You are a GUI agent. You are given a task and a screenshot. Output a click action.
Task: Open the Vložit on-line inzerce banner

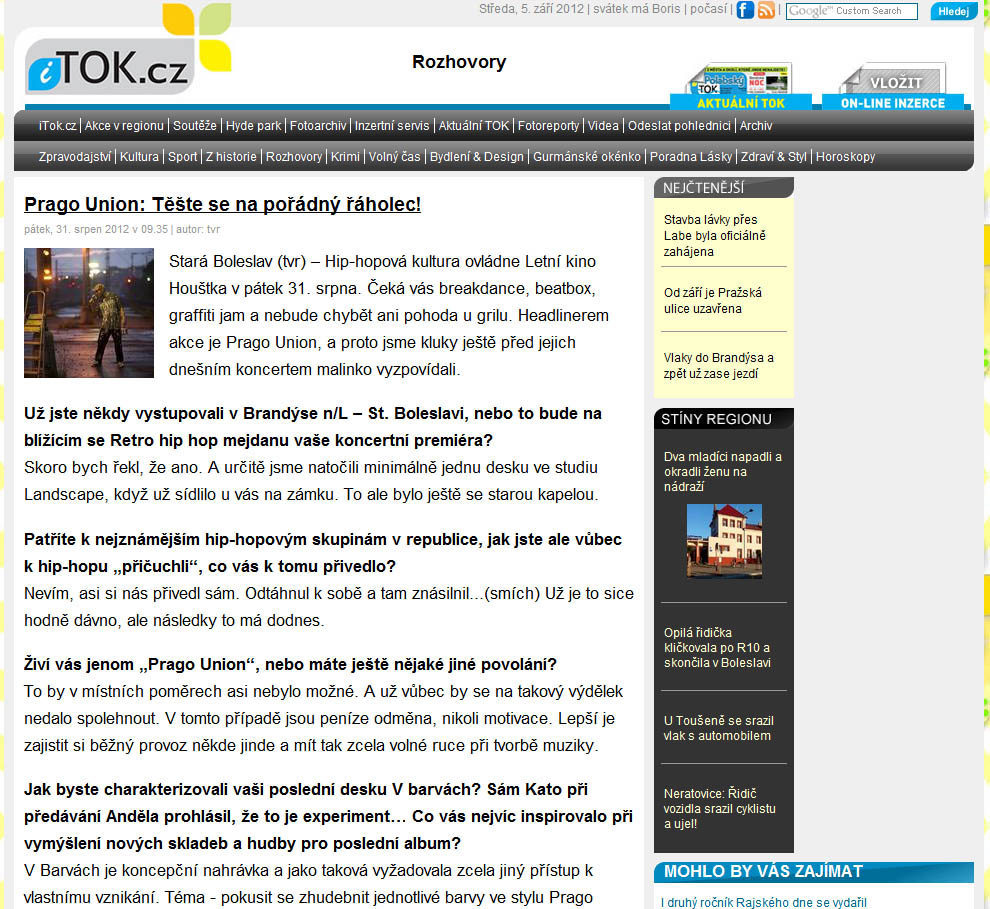(x=893, y=86)
